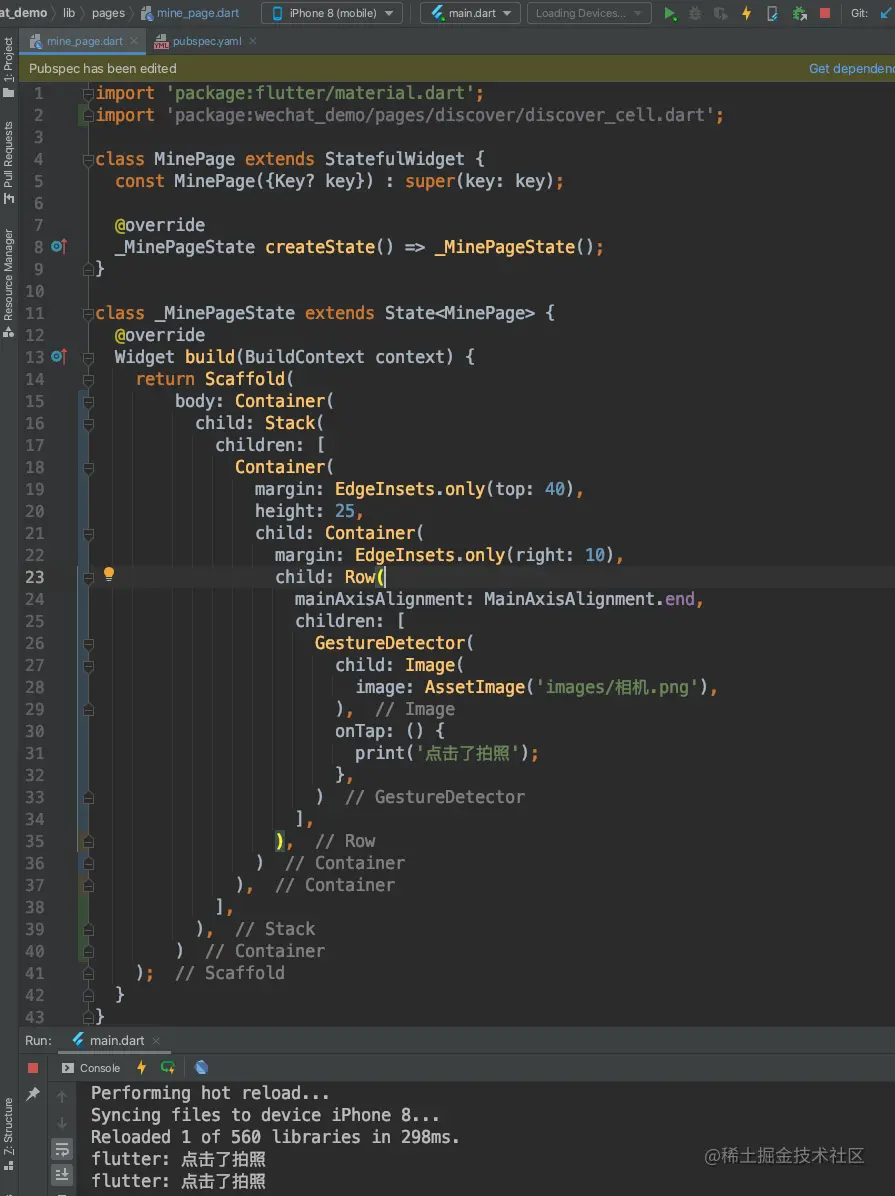Click MainAxisAlignment.end on line 24
Viewport: 895px width, 1196px height.
pos(589,600)
